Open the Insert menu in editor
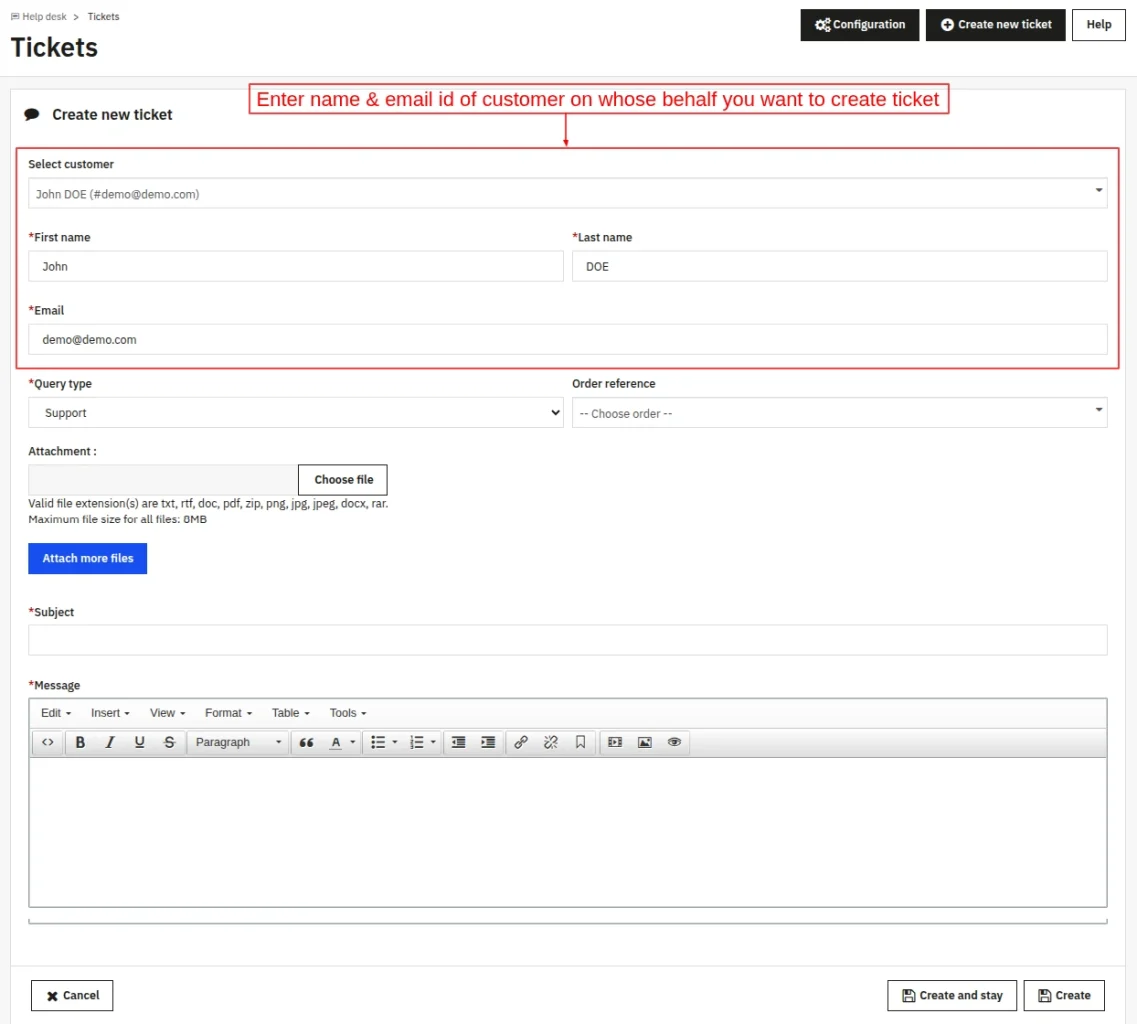 110,713
